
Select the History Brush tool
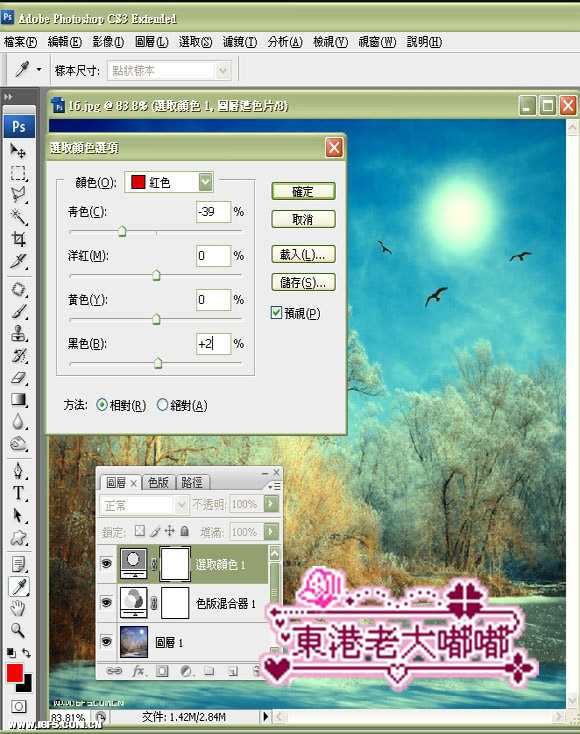[18, 355]
